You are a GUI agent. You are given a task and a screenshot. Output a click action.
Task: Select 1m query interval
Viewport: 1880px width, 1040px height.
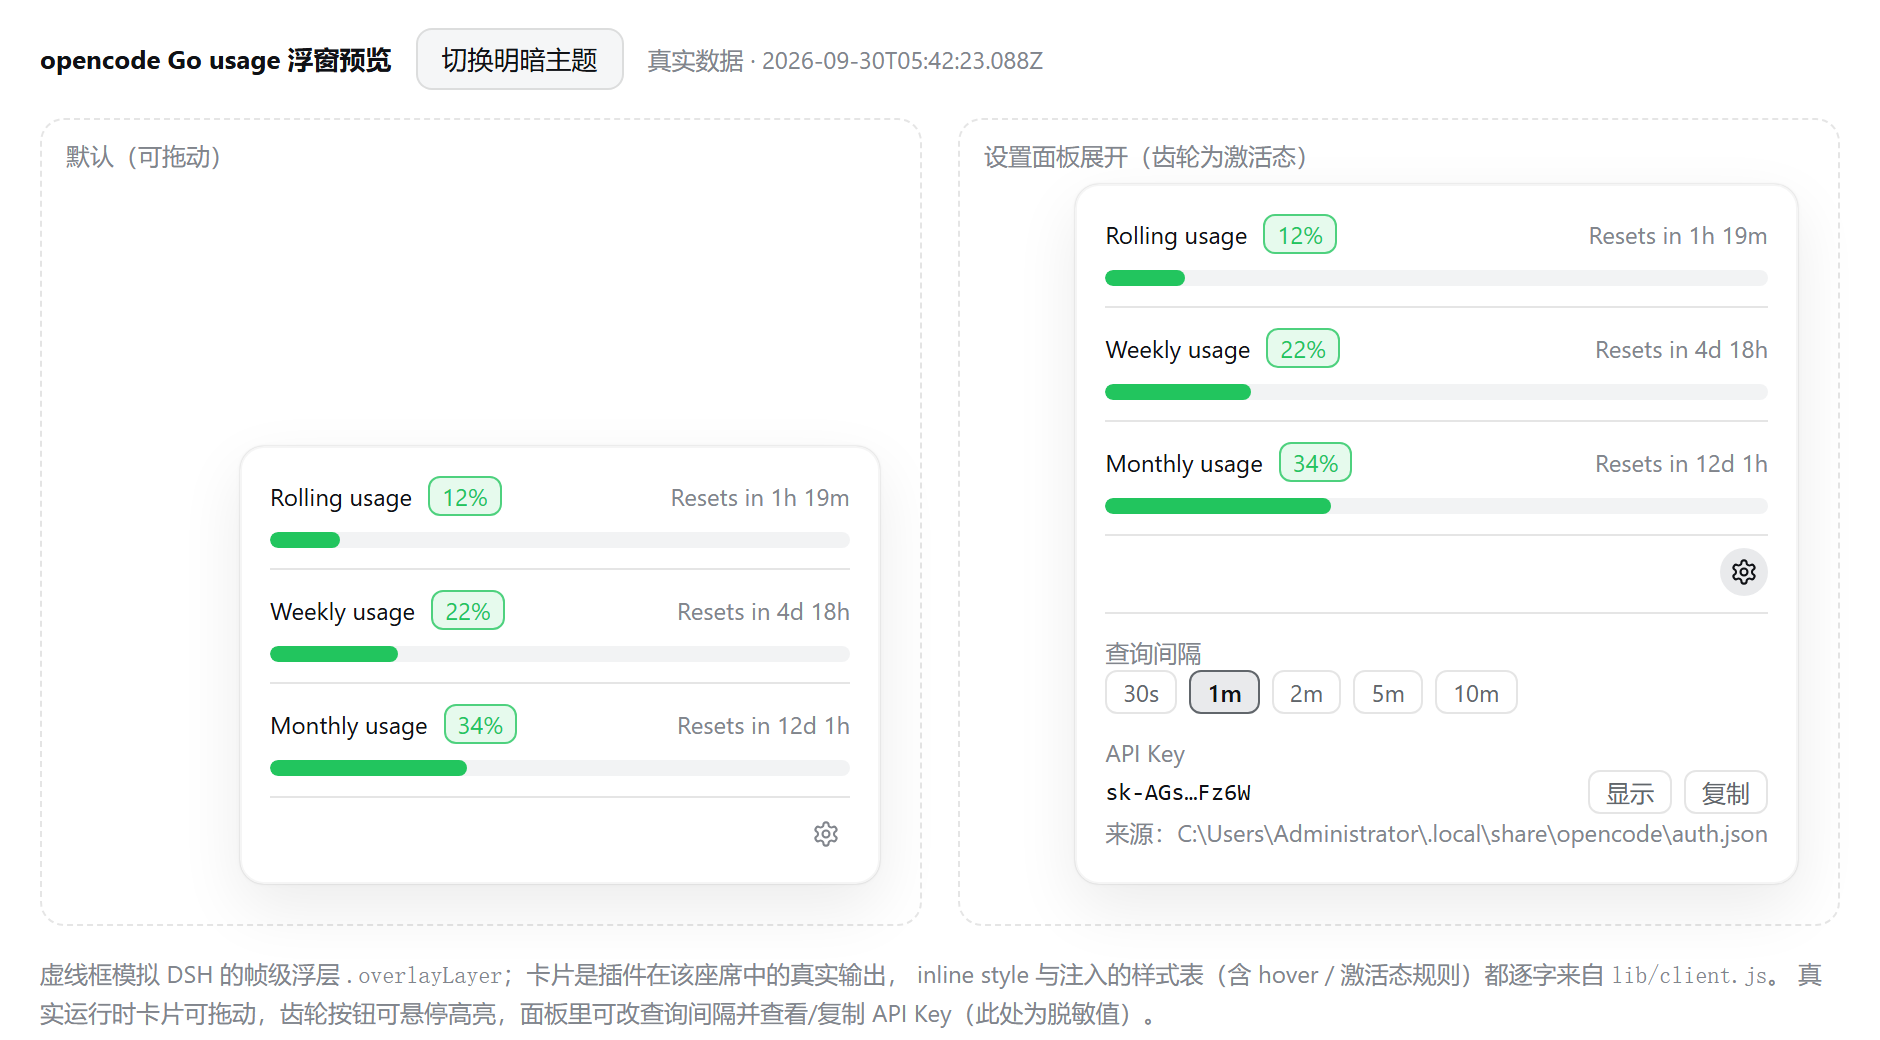point(1224,693)
